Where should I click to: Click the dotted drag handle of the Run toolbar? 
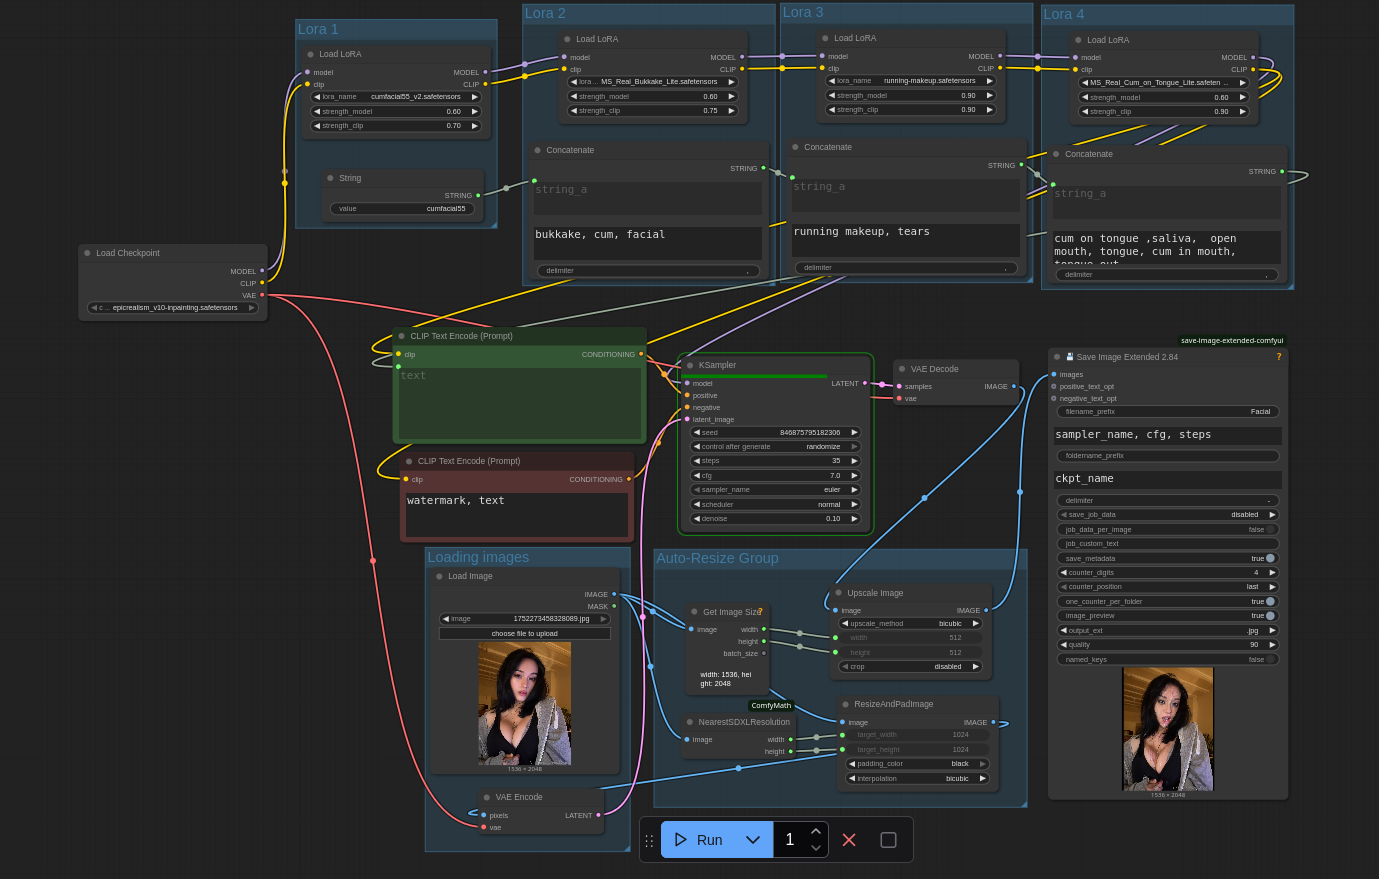(x=649, y=840)
